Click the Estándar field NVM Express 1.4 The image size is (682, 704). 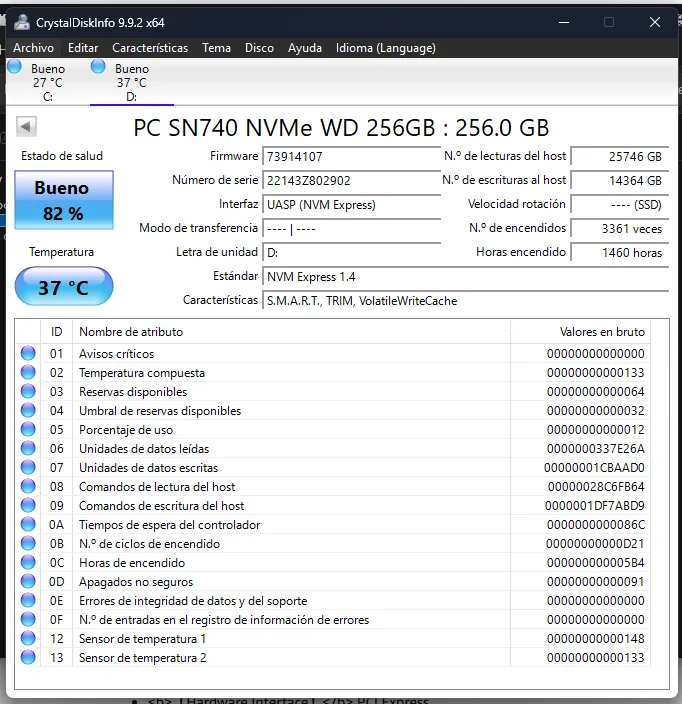coord(465,277)
